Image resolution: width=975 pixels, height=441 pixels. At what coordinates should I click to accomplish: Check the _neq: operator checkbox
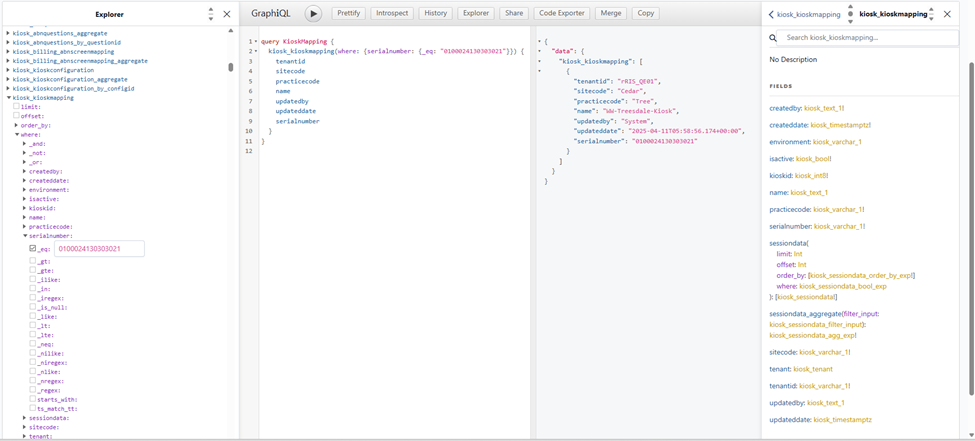coord(32,344)
